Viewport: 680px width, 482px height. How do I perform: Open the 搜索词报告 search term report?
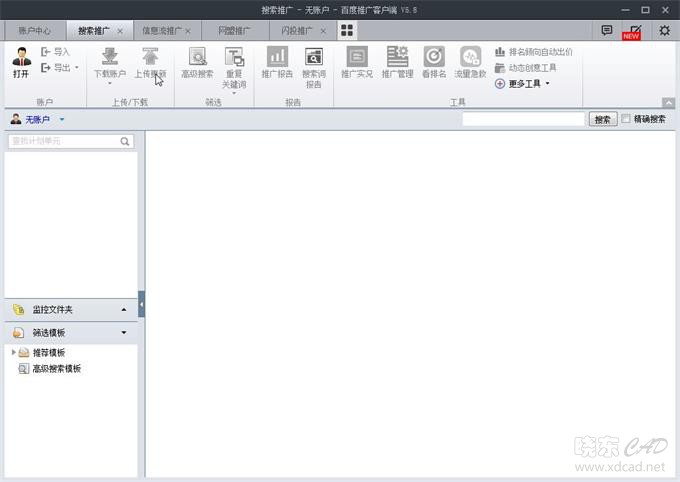click(x=314, y=68)
